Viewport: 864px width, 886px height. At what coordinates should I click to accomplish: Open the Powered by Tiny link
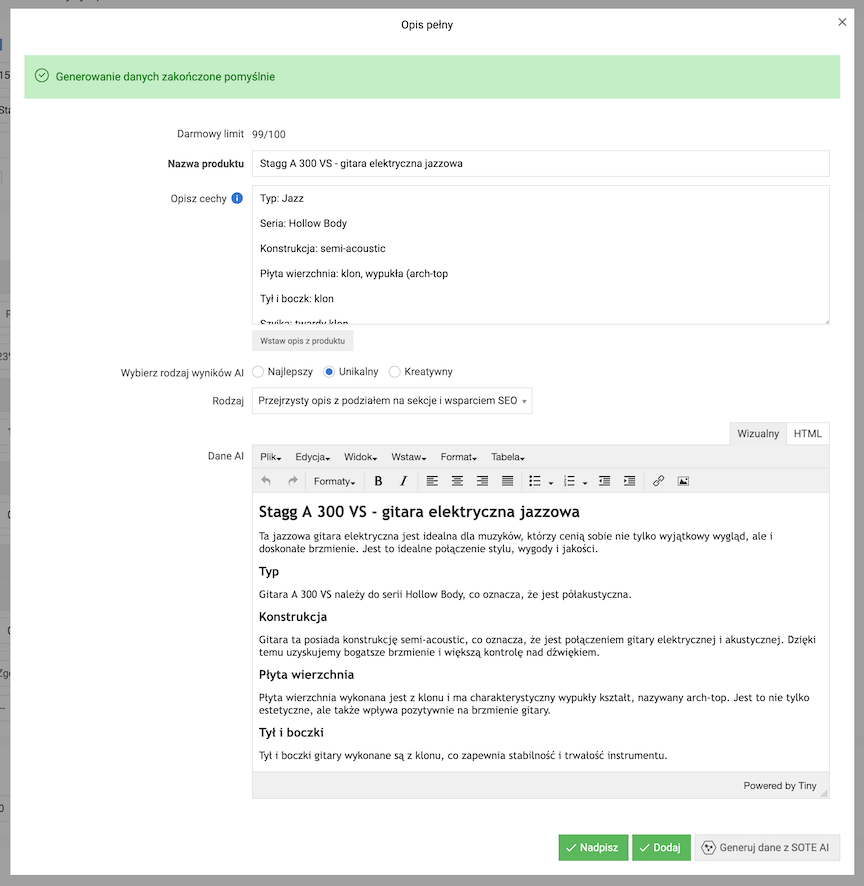[x=780, y=785]
